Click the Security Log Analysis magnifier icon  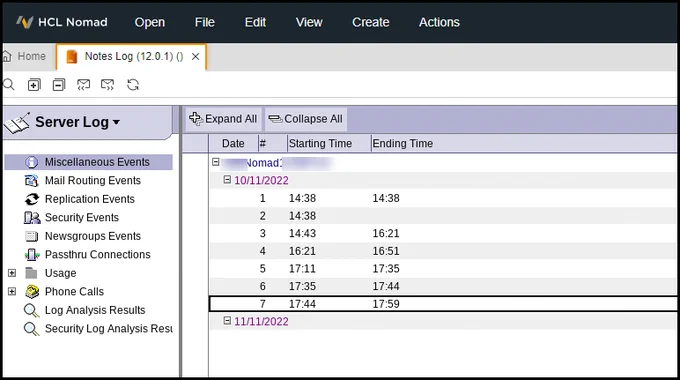pos(31,329)
